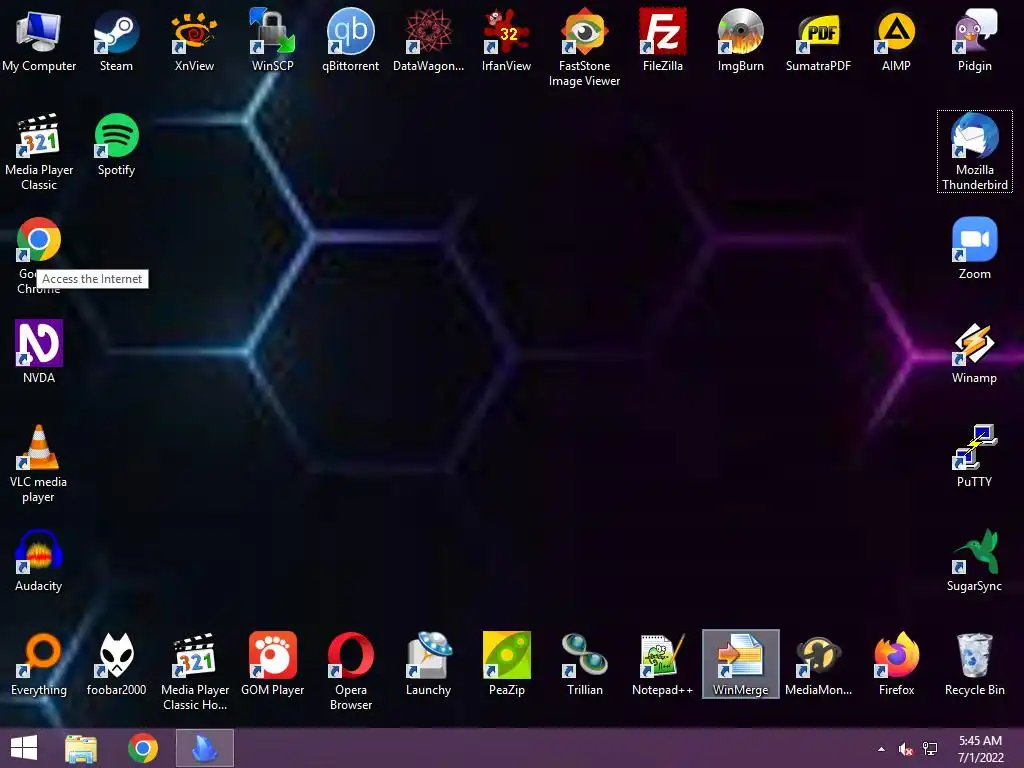Viewport: 1024px width, 768px height.
Task: Launch Chrome from the taskbar
Action: [x=143, y=748]
